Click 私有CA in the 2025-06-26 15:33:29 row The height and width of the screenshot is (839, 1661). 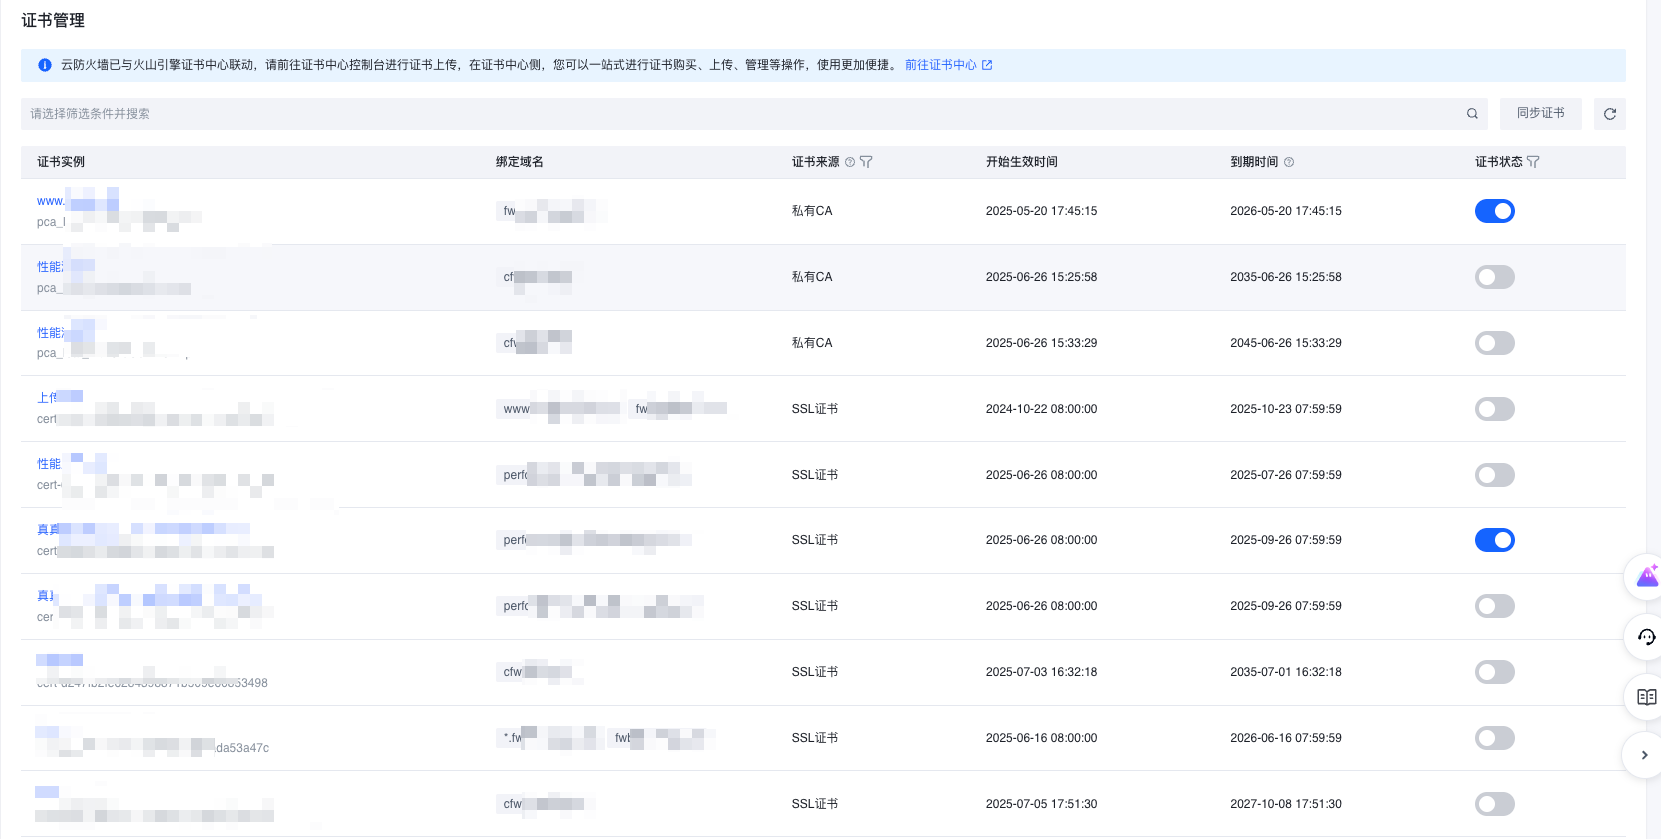pyautogui.click(x=812, y=343)
